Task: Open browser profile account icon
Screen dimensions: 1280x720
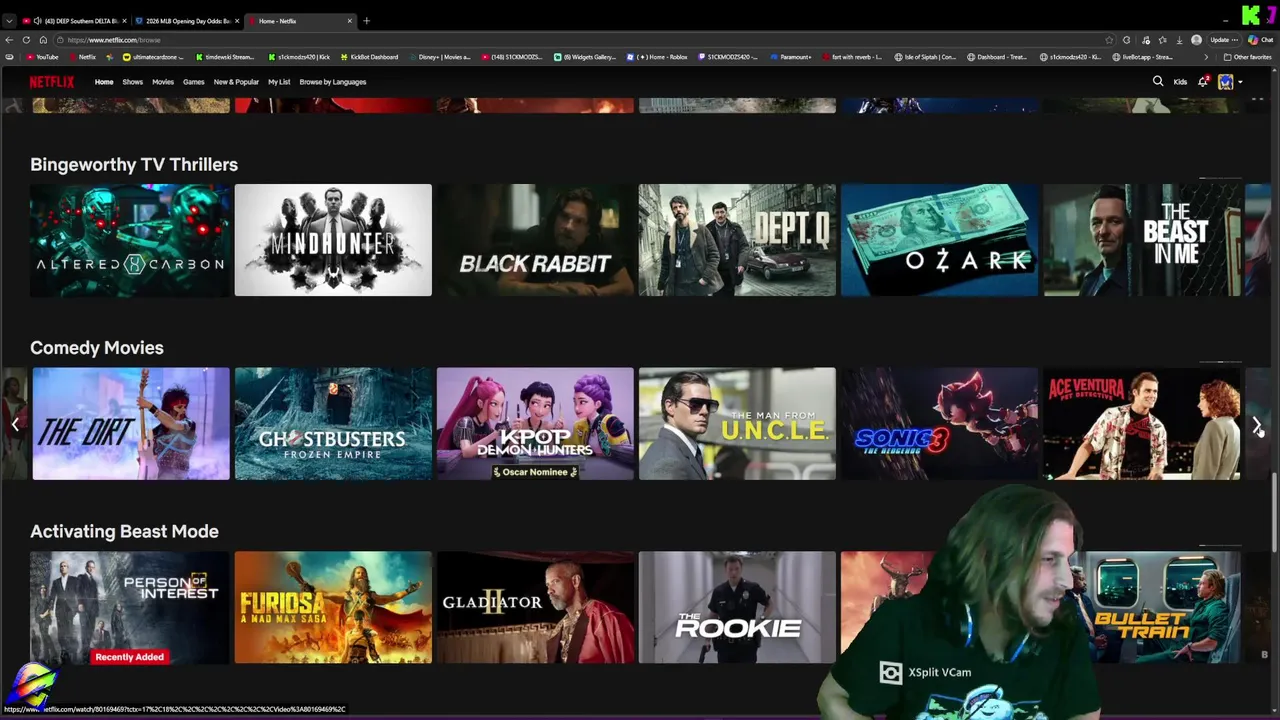Action: pyautogui.click(x=1196, y=40)
